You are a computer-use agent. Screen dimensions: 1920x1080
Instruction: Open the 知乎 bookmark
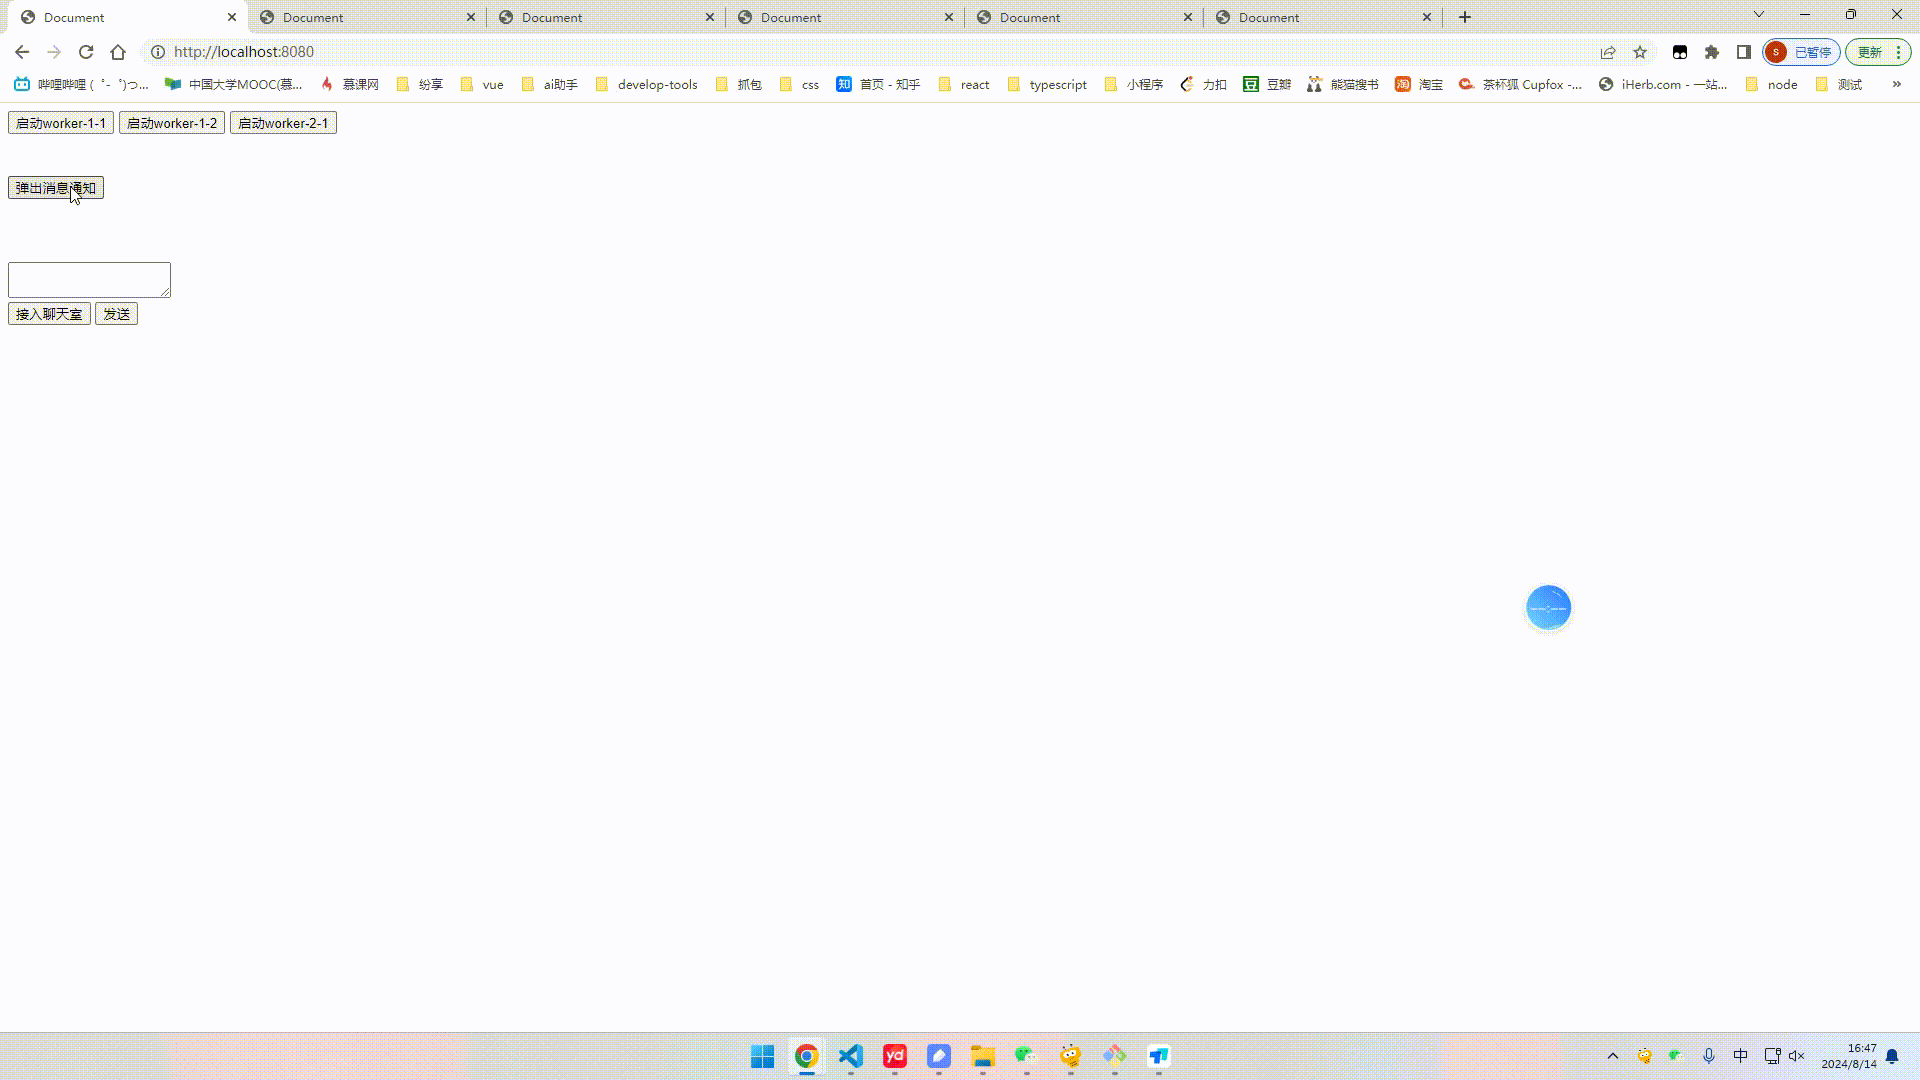tap(878, 84)
